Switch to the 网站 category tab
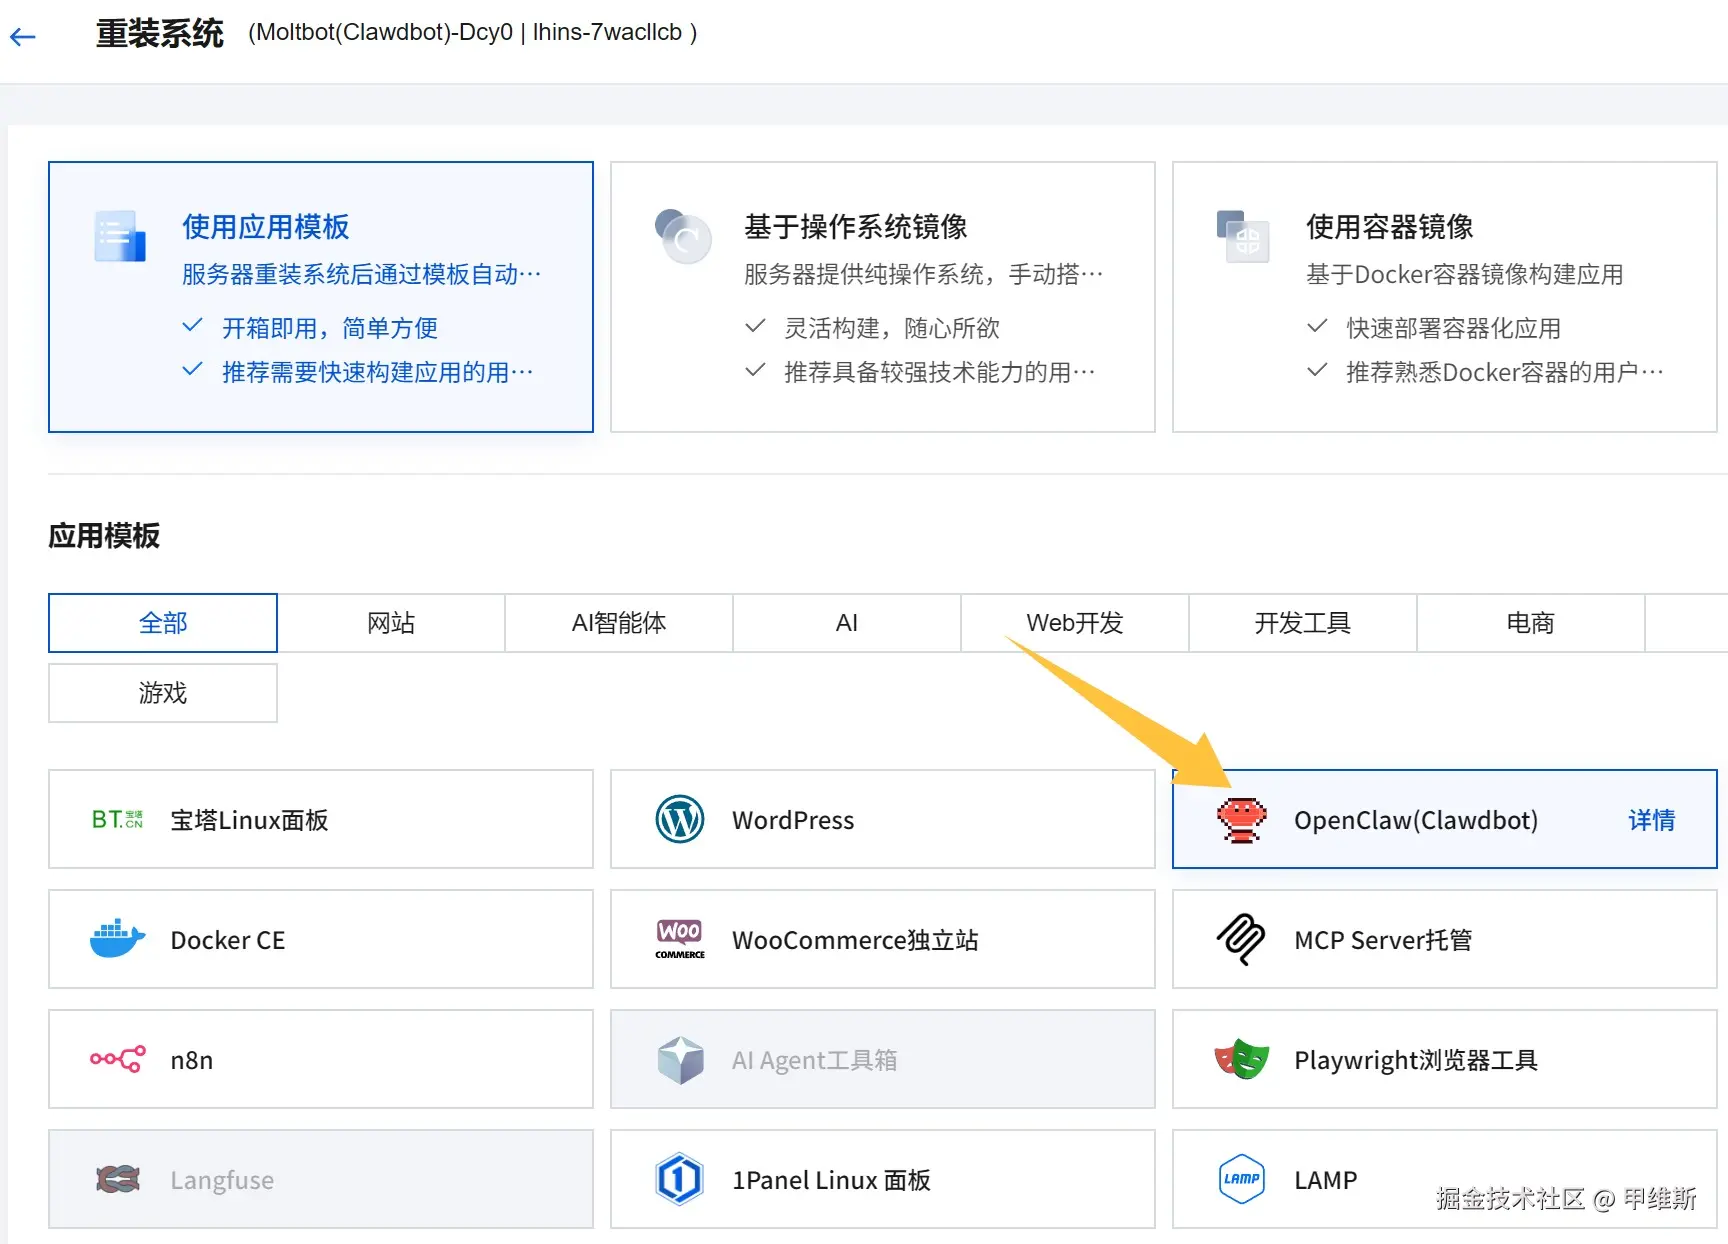Image resolution: width=1728 pixels, height=1244 pixels. pos(391,623)
